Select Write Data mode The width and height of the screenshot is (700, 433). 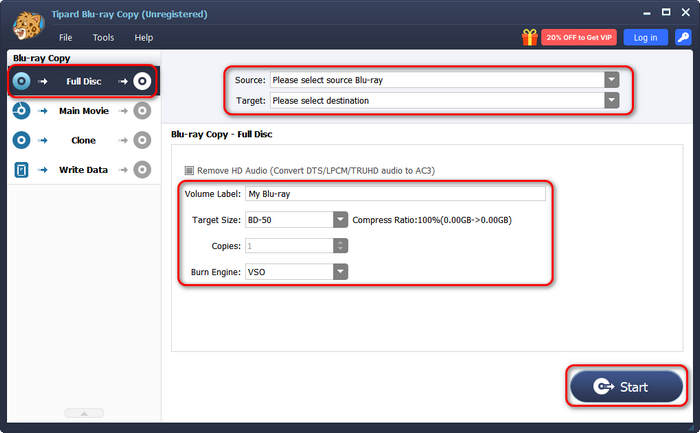point(83,170)
